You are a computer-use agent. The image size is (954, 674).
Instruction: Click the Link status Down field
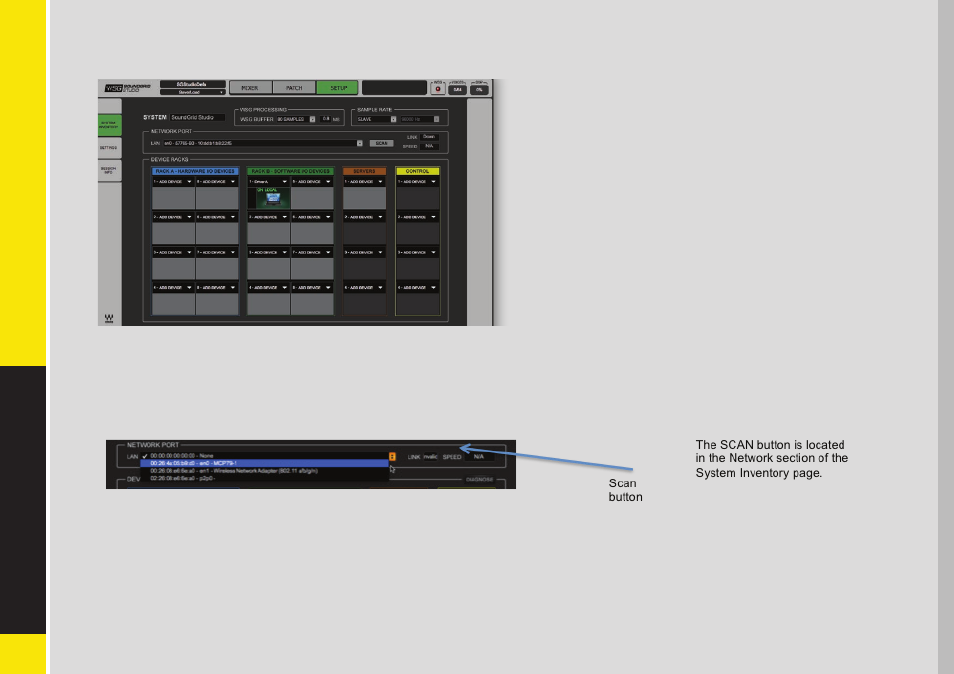(429, 137)
